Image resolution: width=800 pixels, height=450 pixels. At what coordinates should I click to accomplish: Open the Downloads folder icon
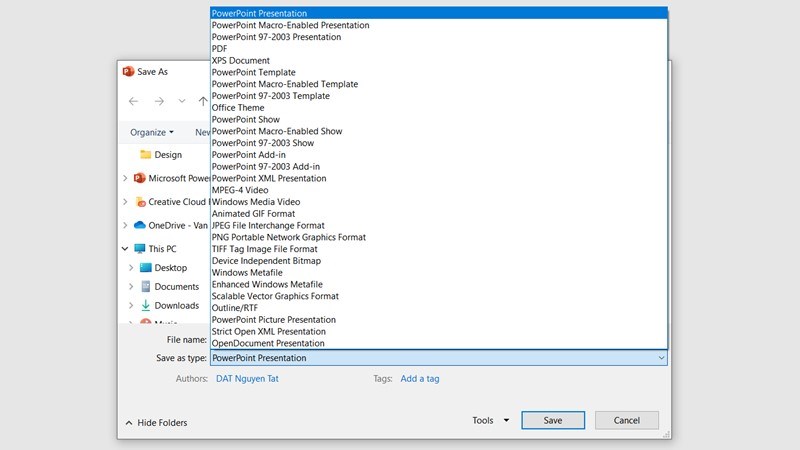pyautogui.click(x=146, y=305)
